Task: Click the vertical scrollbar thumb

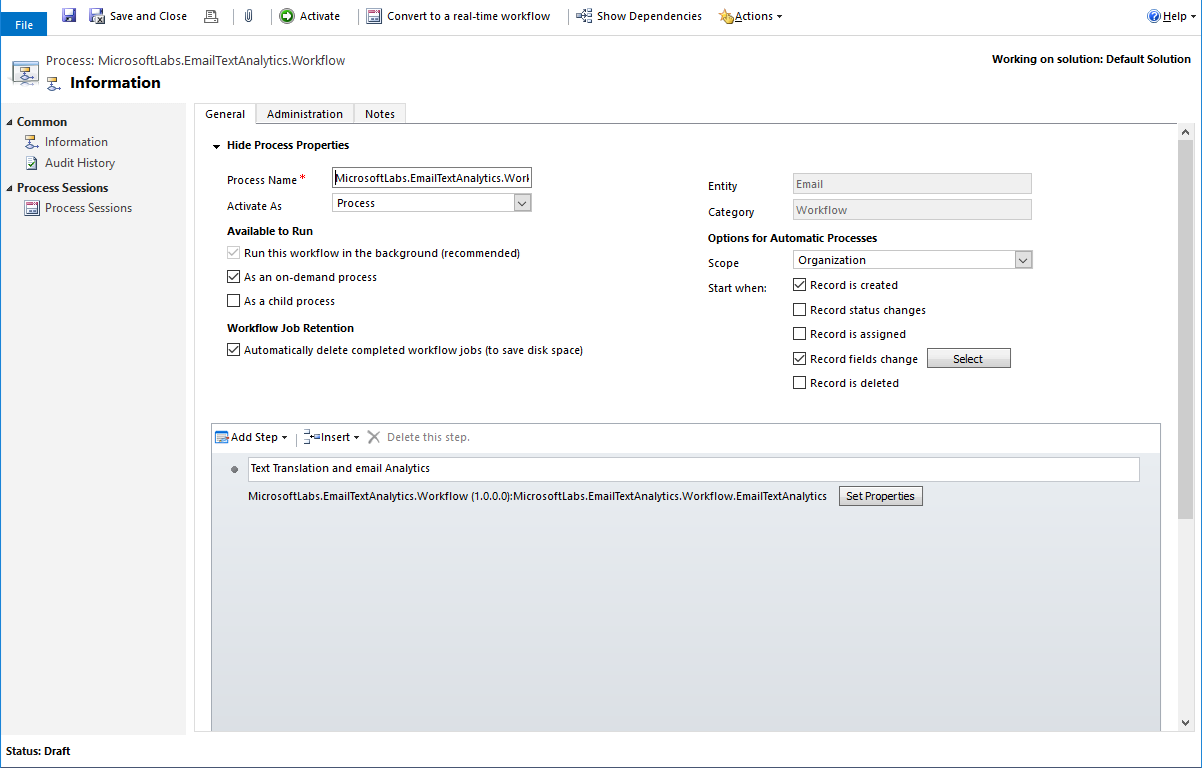Action: [x=1185, y=328]
